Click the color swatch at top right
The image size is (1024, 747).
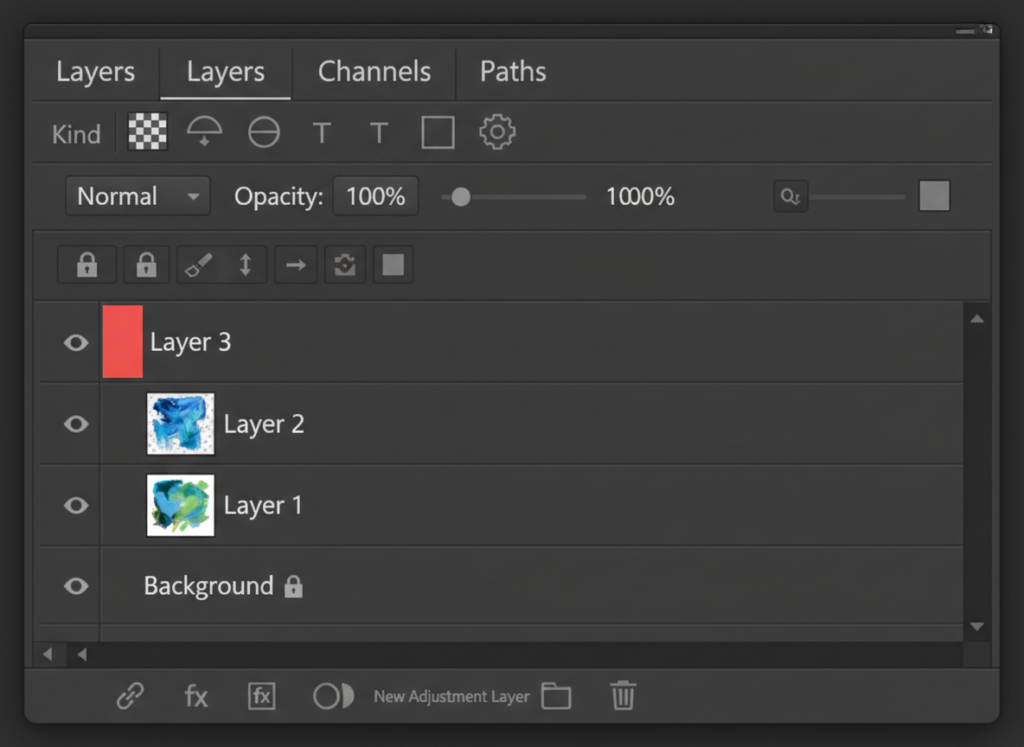point(934,196)
